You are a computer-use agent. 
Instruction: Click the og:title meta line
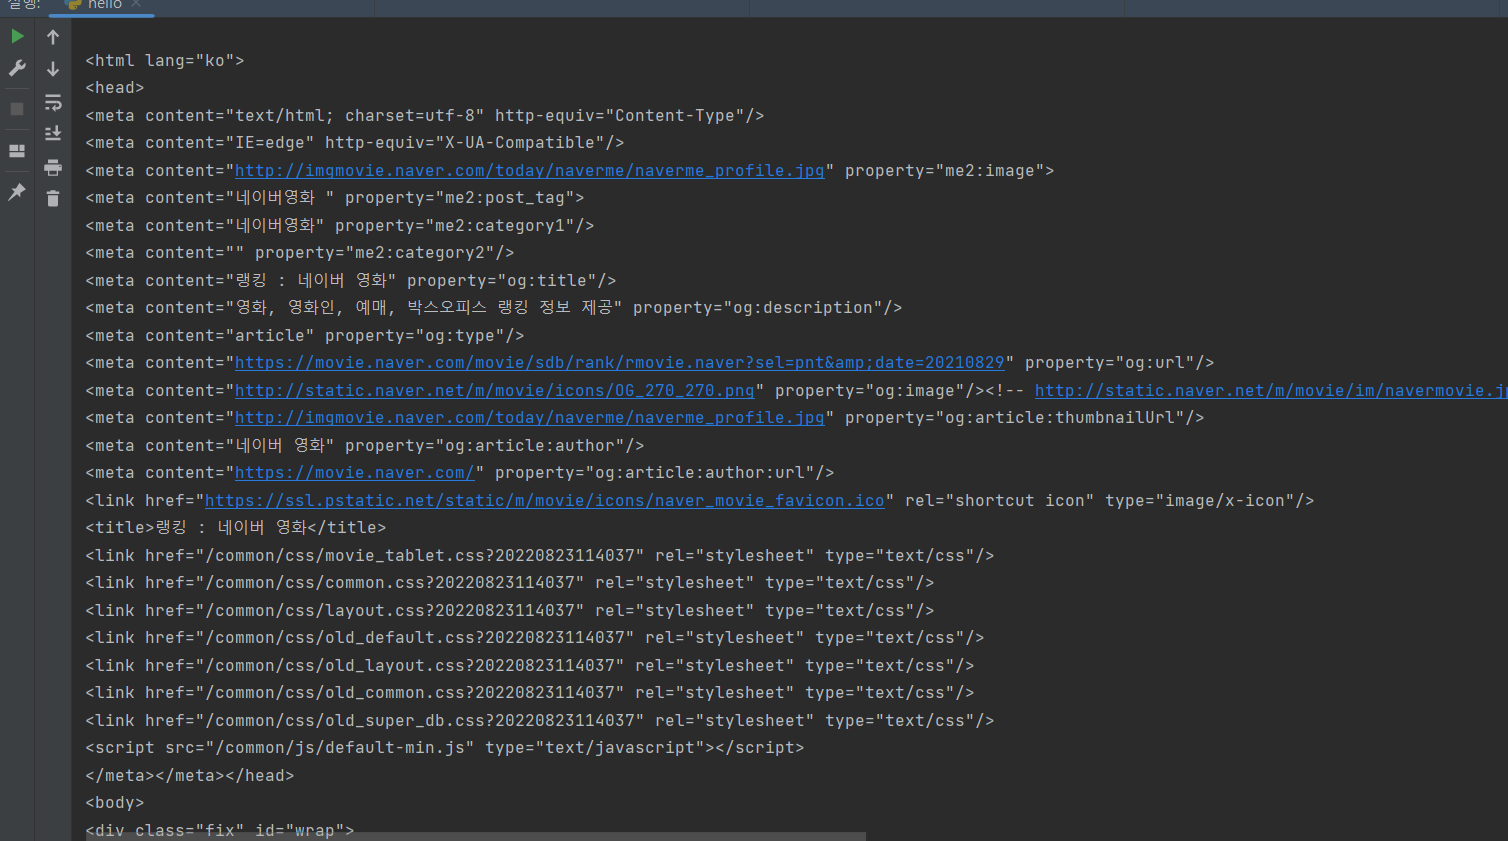(351, 281)
